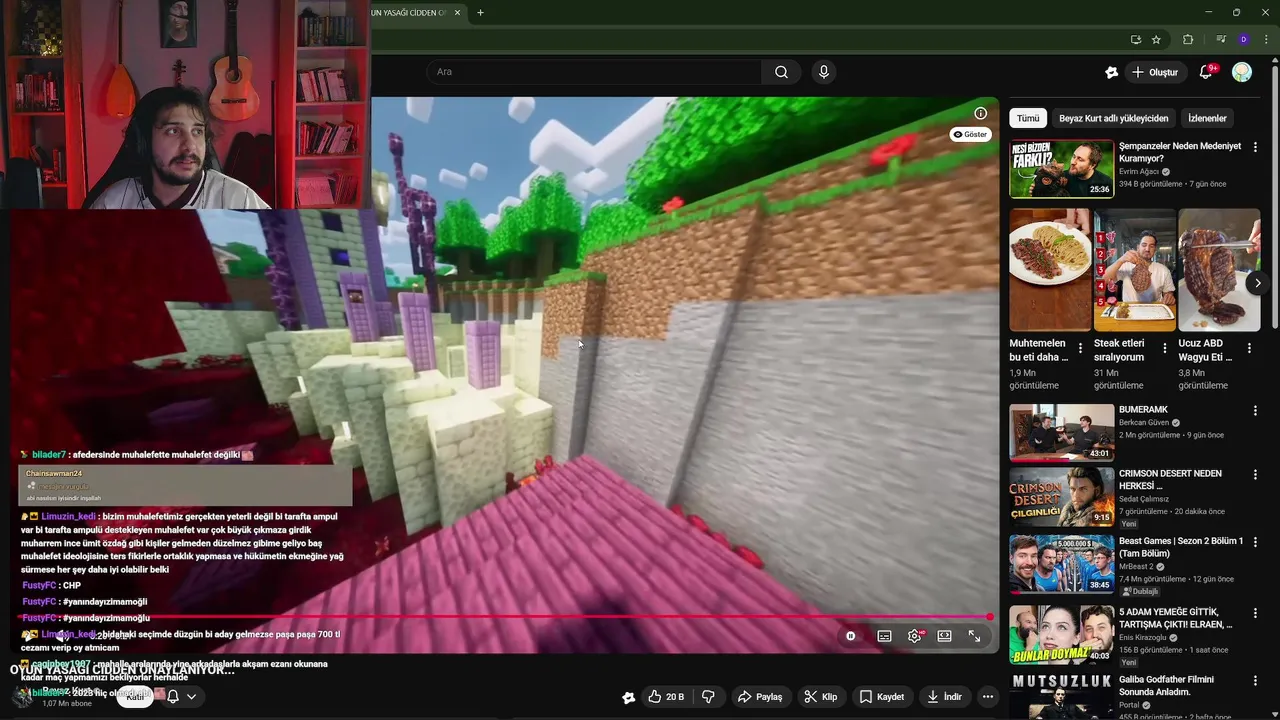Toggle subtitles in the video player
Screen dimensions: 1280x720
tap(885, 636)
